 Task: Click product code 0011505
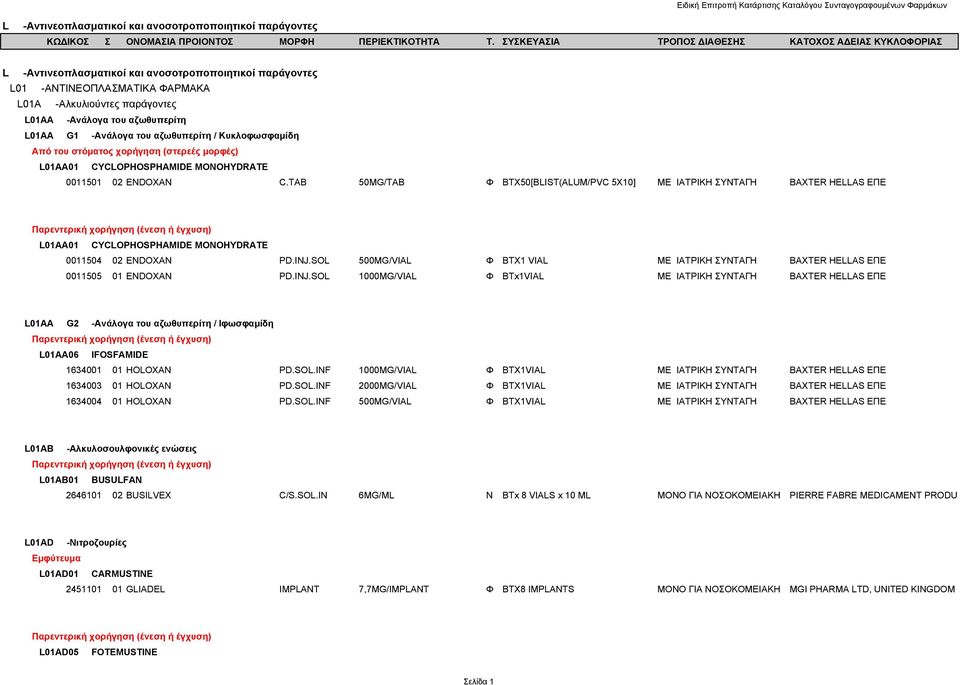click(x=84, y=276)
